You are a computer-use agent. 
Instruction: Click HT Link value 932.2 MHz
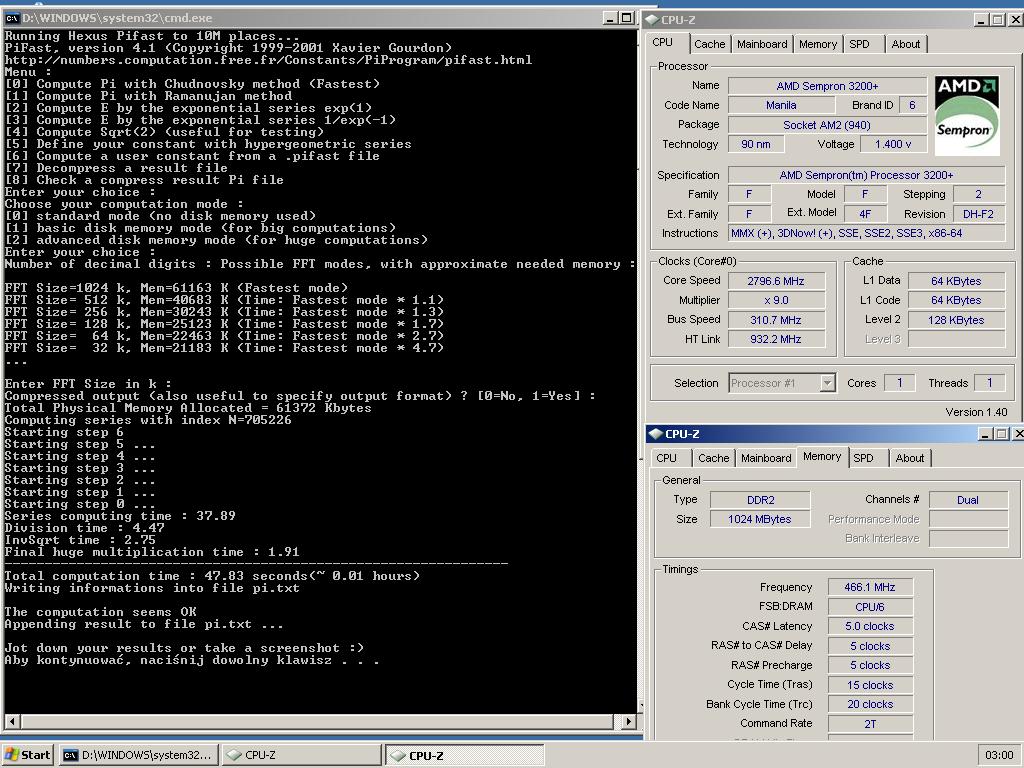click(776, 339)
